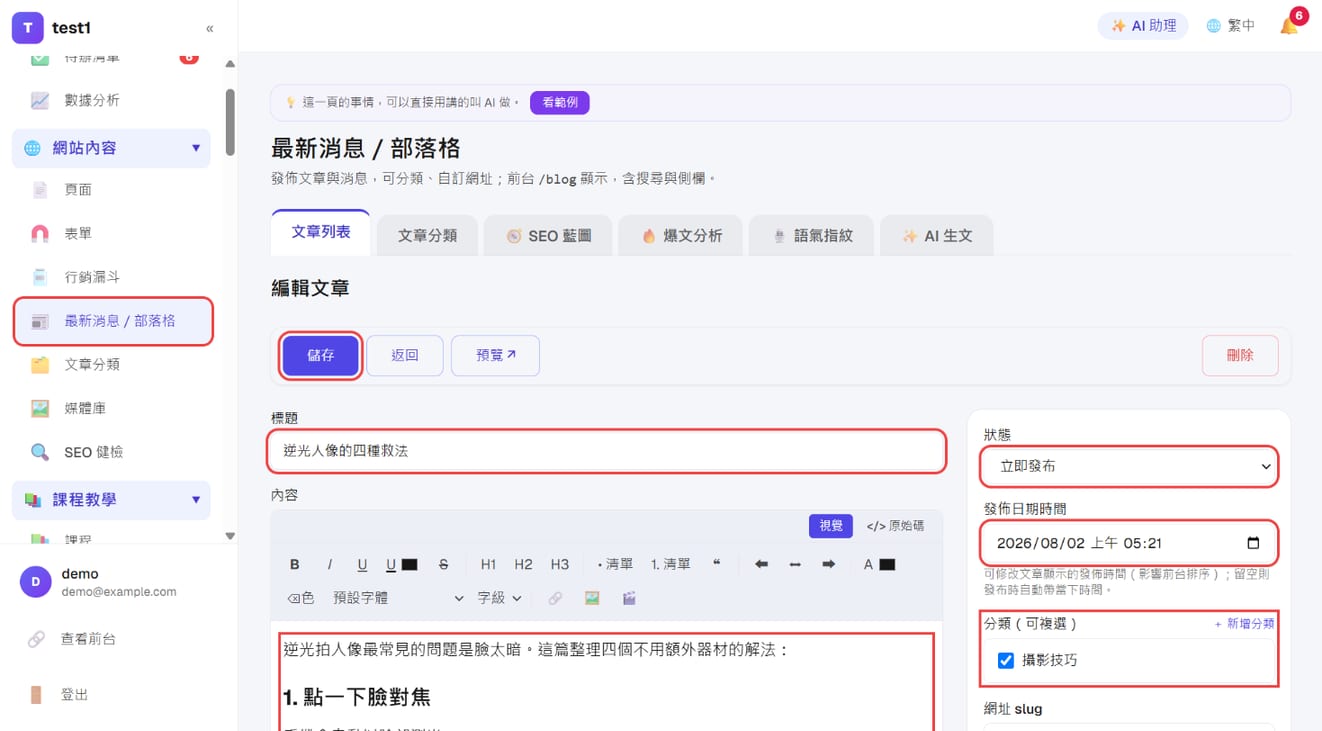Switch language via 繁中 selector
This screenshot has width=1322, height=731.
pos(1230,26)
